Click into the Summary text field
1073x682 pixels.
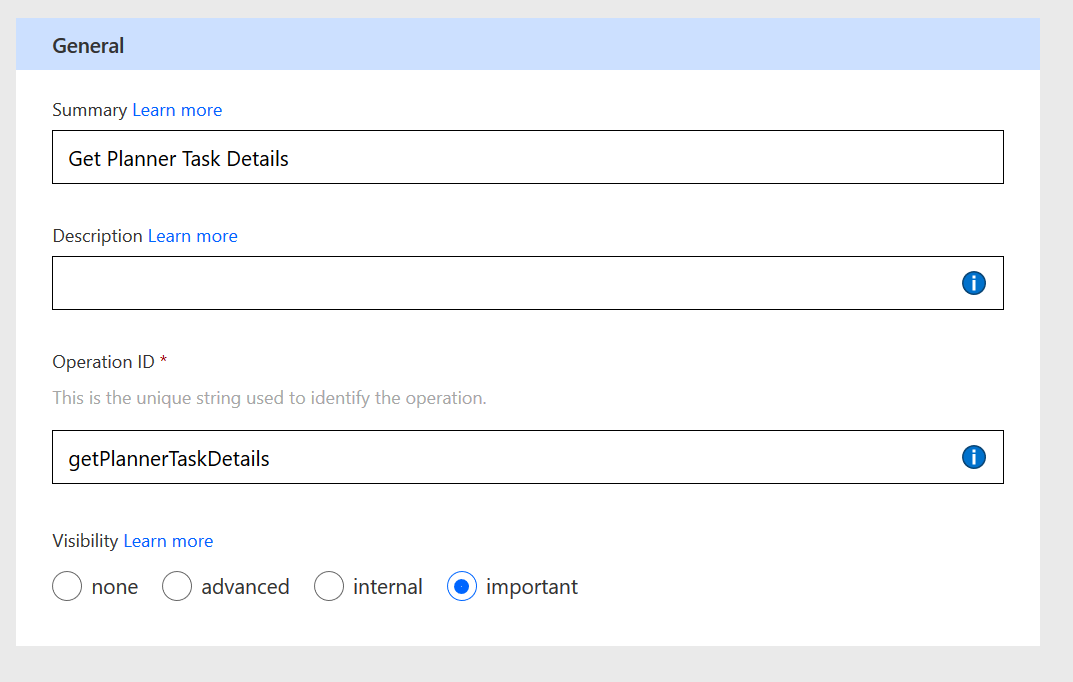527,158
